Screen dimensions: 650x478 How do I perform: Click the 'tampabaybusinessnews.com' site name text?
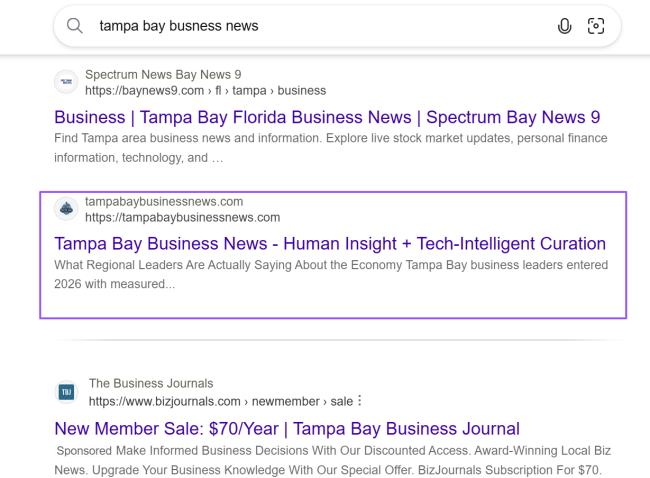(164, 201)
